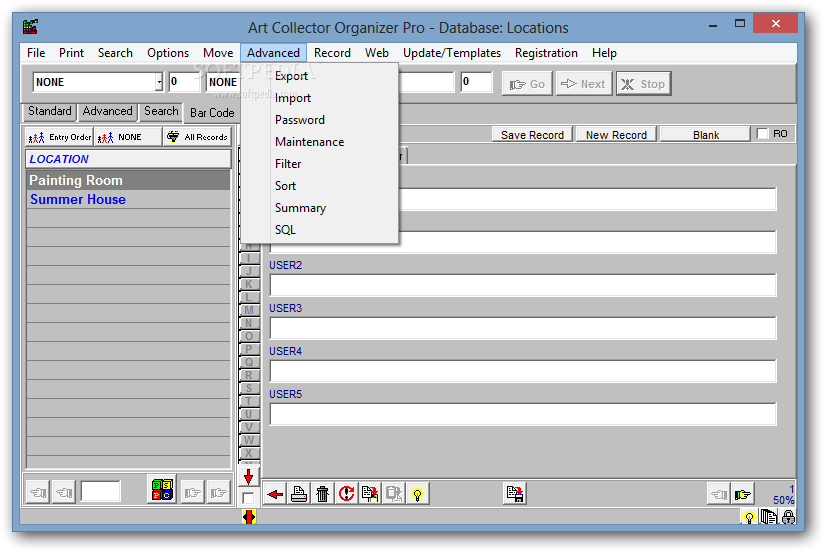
Task: Click the trash can delete icon
Action: click(x=323, y=494)
